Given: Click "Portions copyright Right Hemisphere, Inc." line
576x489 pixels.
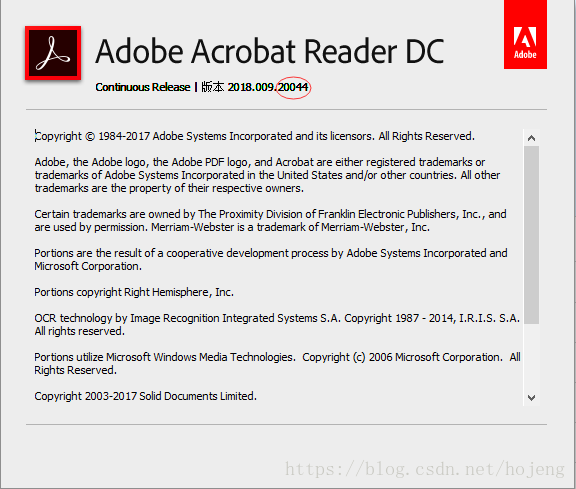Looking at the screenshot, I should point(134,292).
